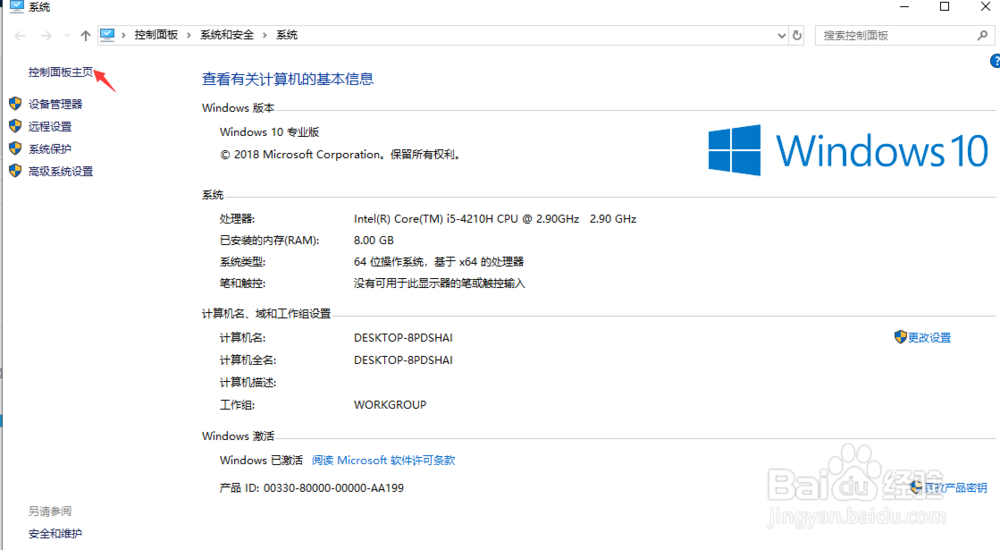This screenshot has height=550, width=1000.
Task: Select 系统和安全 in the breadcrumb path
Action: [x=226, y=35]
